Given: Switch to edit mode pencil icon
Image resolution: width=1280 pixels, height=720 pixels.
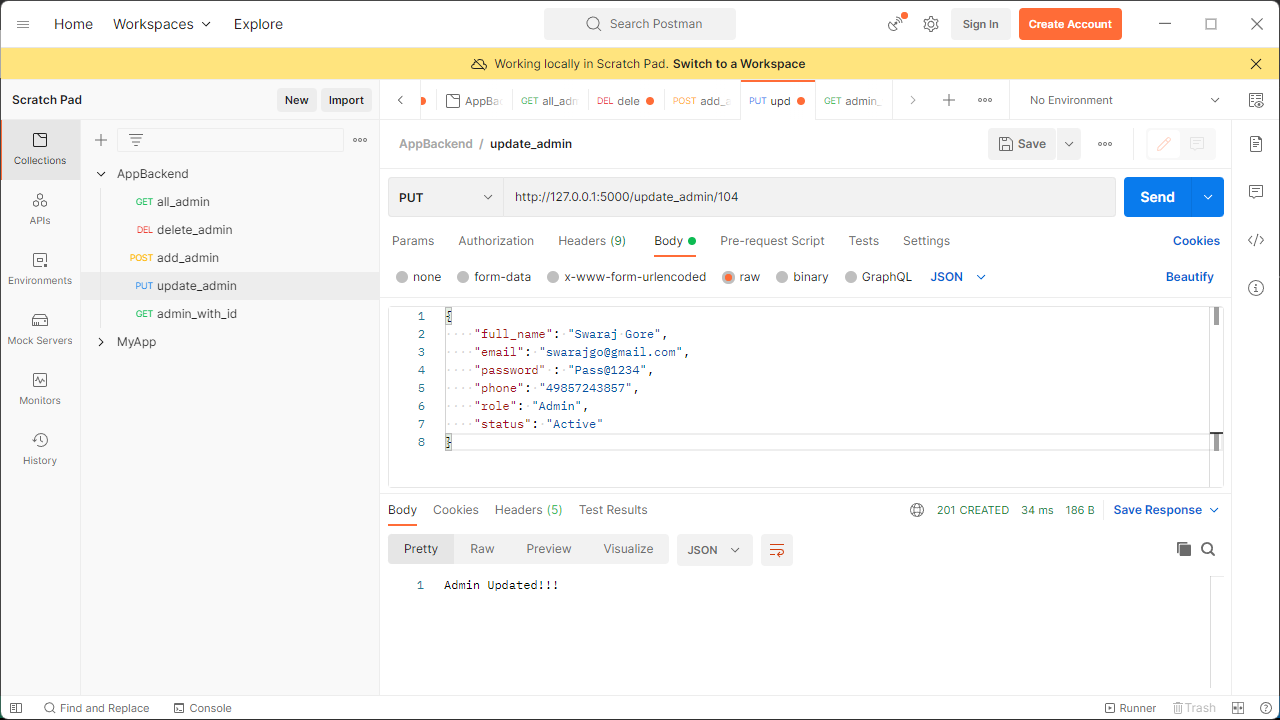Looking at the screenshot, I should click(x=1164, y=144).
